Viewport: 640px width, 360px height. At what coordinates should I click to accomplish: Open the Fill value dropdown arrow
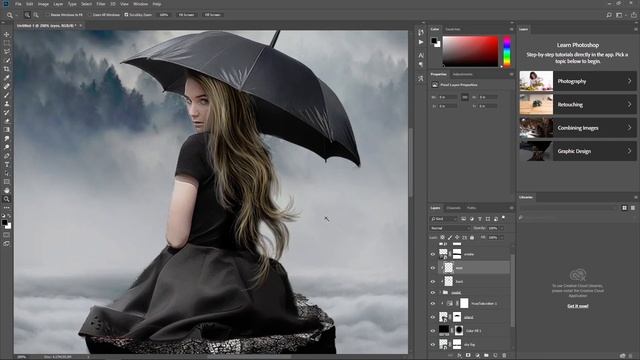pyautogui.click(x=502, y=237)
